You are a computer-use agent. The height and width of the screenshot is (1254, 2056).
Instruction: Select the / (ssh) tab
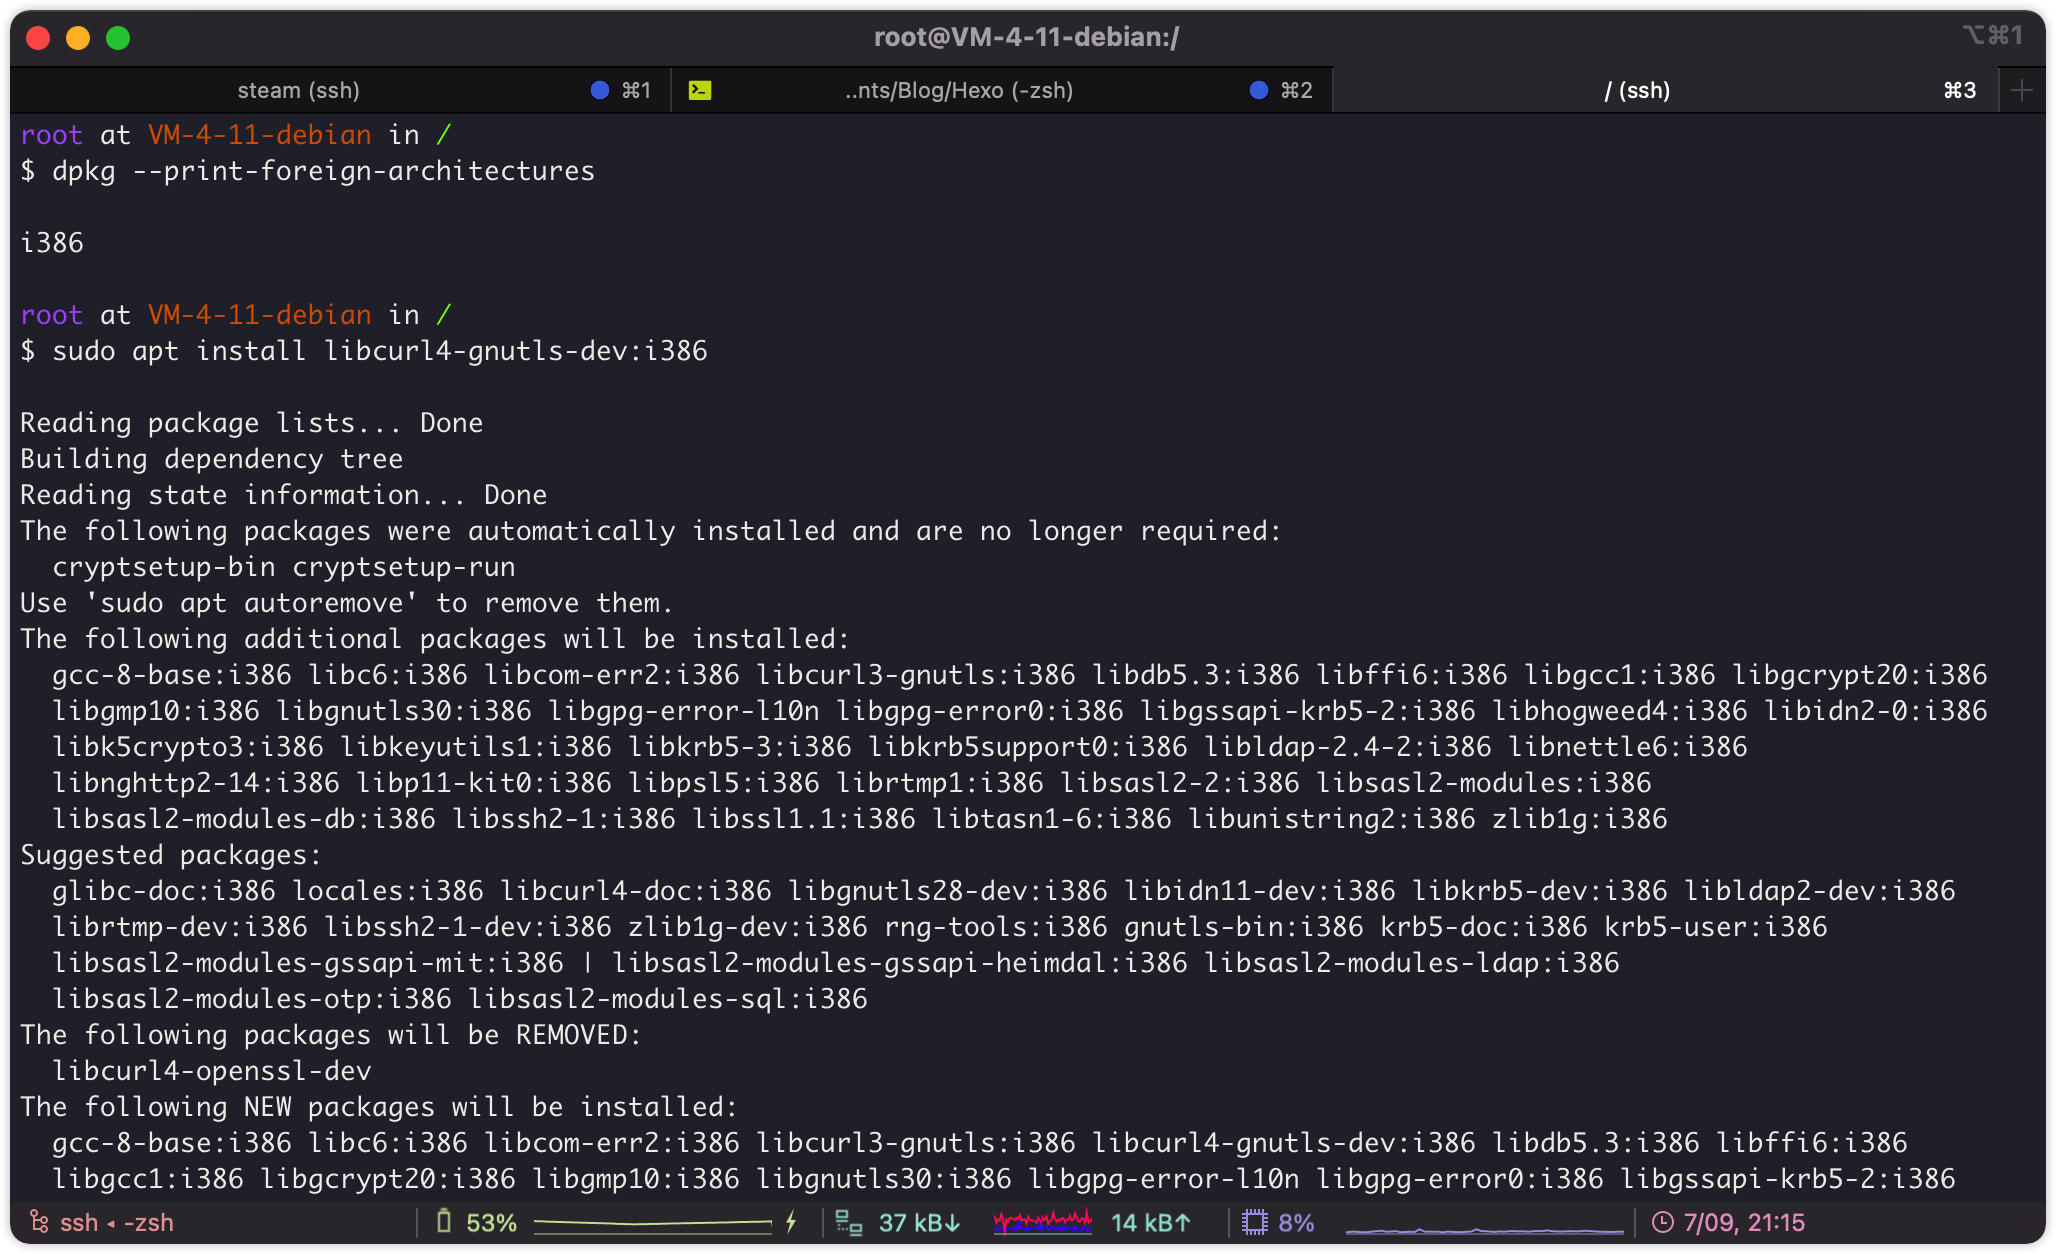click(1637, 90)
